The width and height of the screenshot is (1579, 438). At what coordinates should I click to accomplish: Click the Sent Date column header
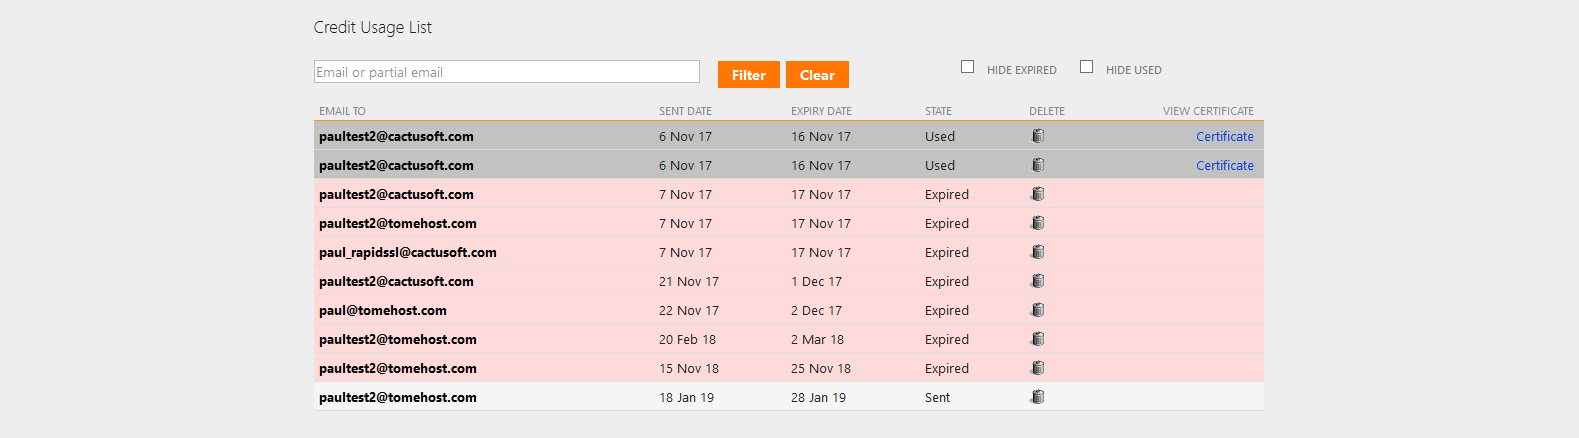[x=685, y=111]
